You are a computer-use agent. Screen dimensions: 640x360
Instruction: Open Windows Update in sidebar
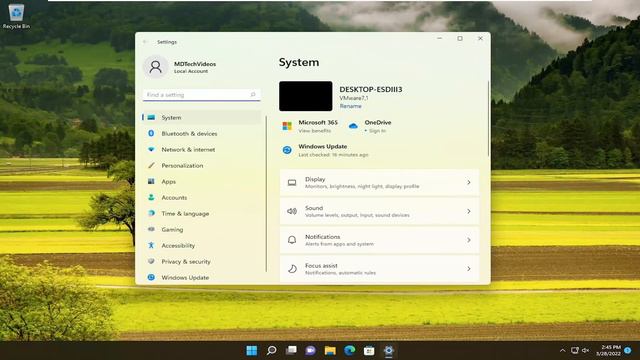pyautogui.click(x=202, y=277)
